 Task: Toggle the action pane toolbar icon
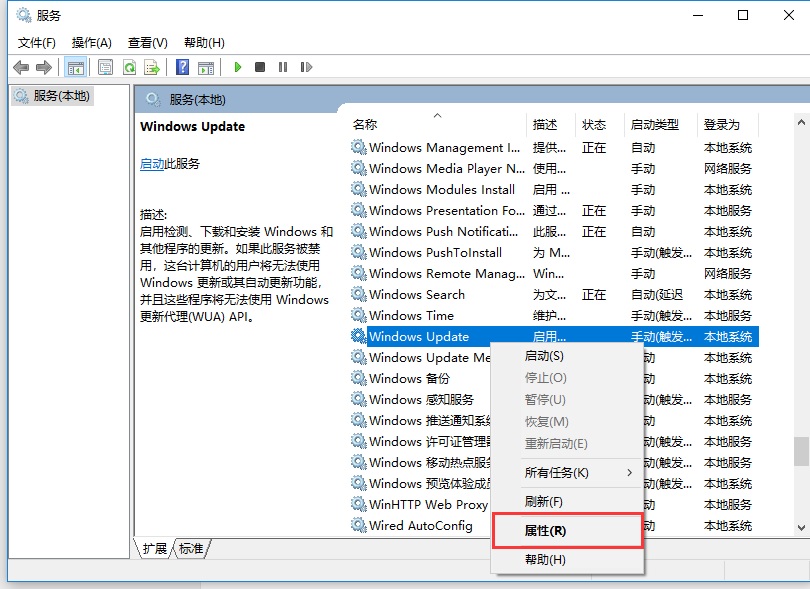pos(206,67)
